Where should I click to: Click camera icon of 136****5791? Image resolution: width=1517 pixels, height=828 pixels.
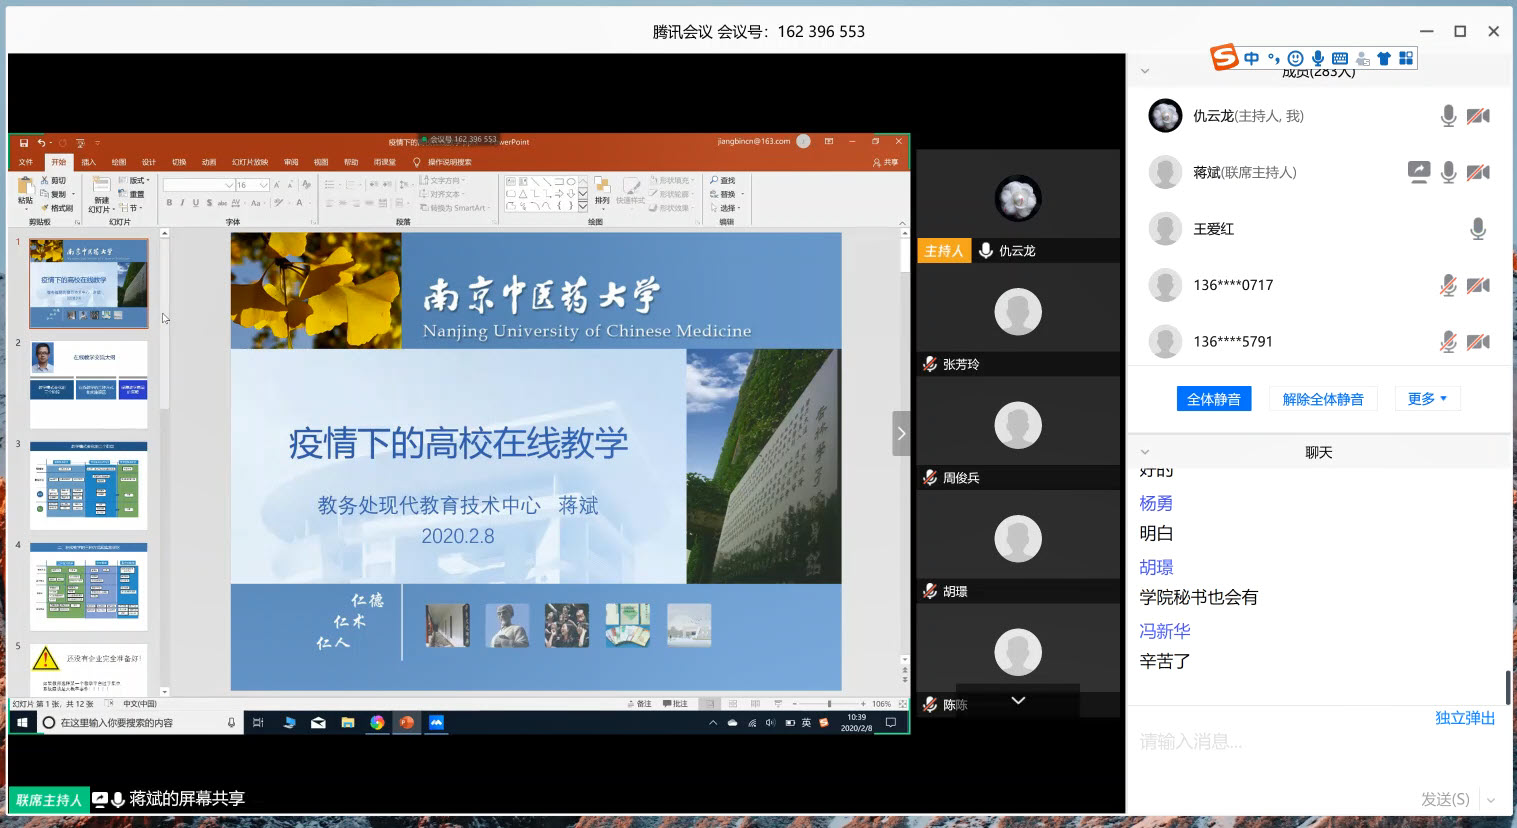[x=1478, y=341]
